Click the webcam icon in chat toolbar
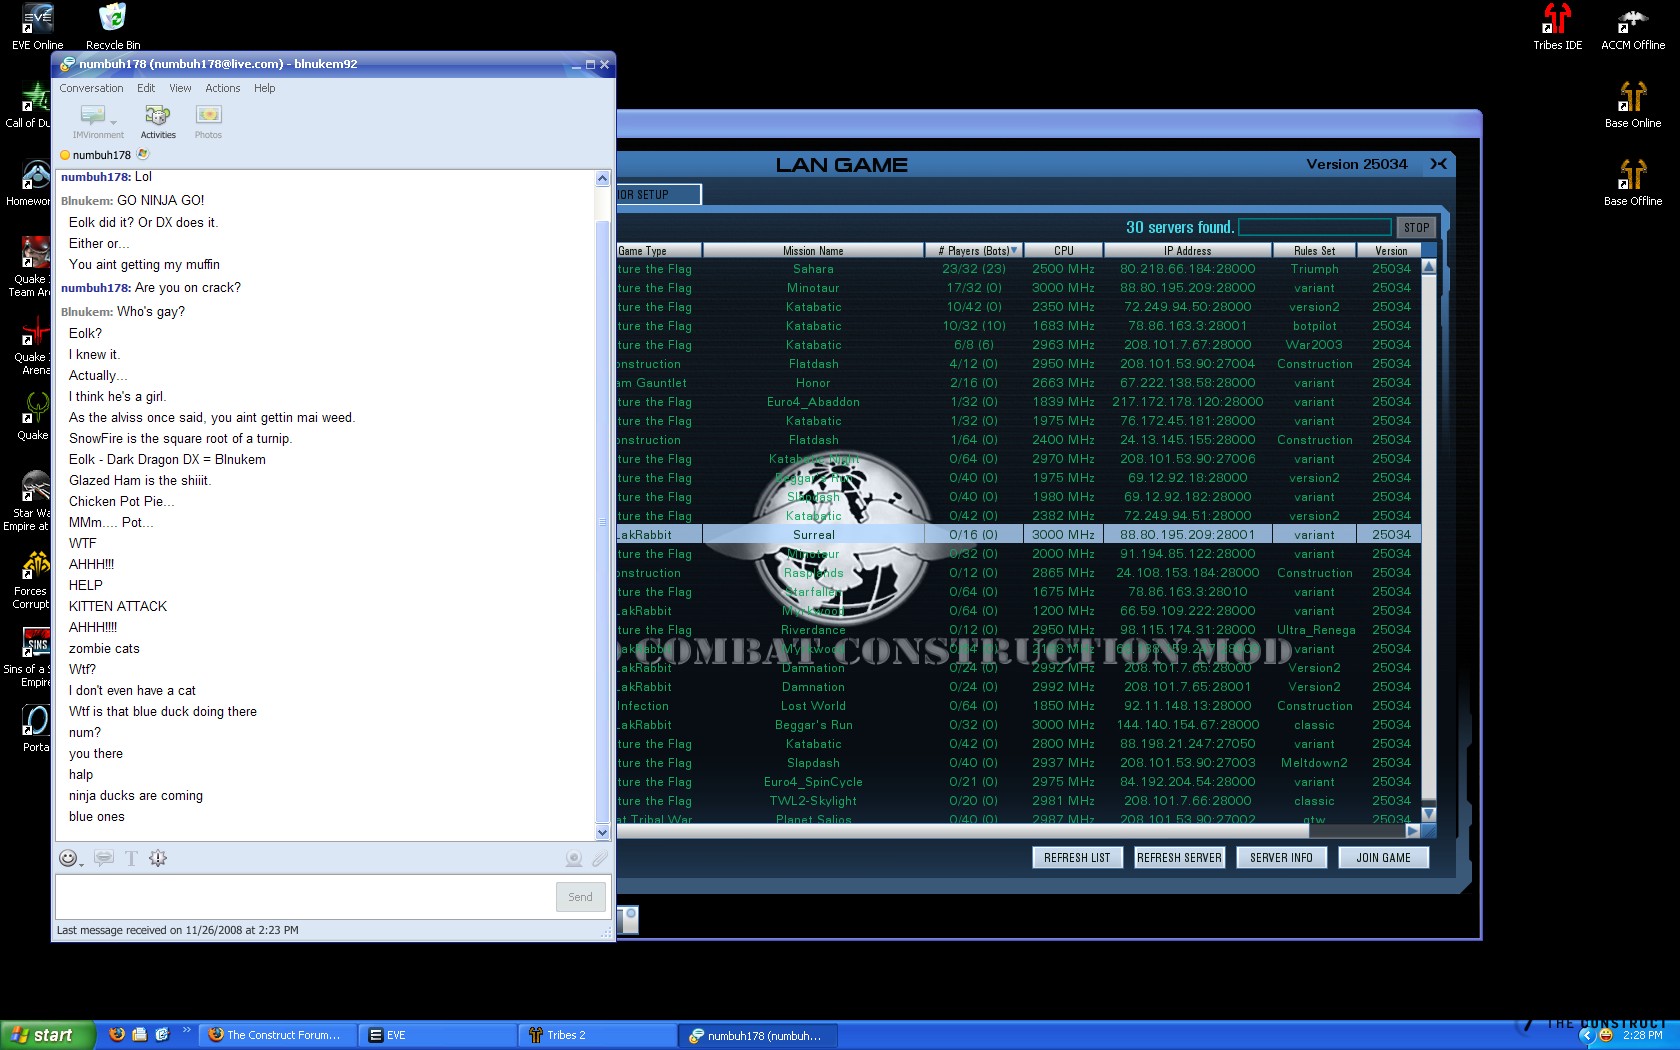 [x=574, y=858]
